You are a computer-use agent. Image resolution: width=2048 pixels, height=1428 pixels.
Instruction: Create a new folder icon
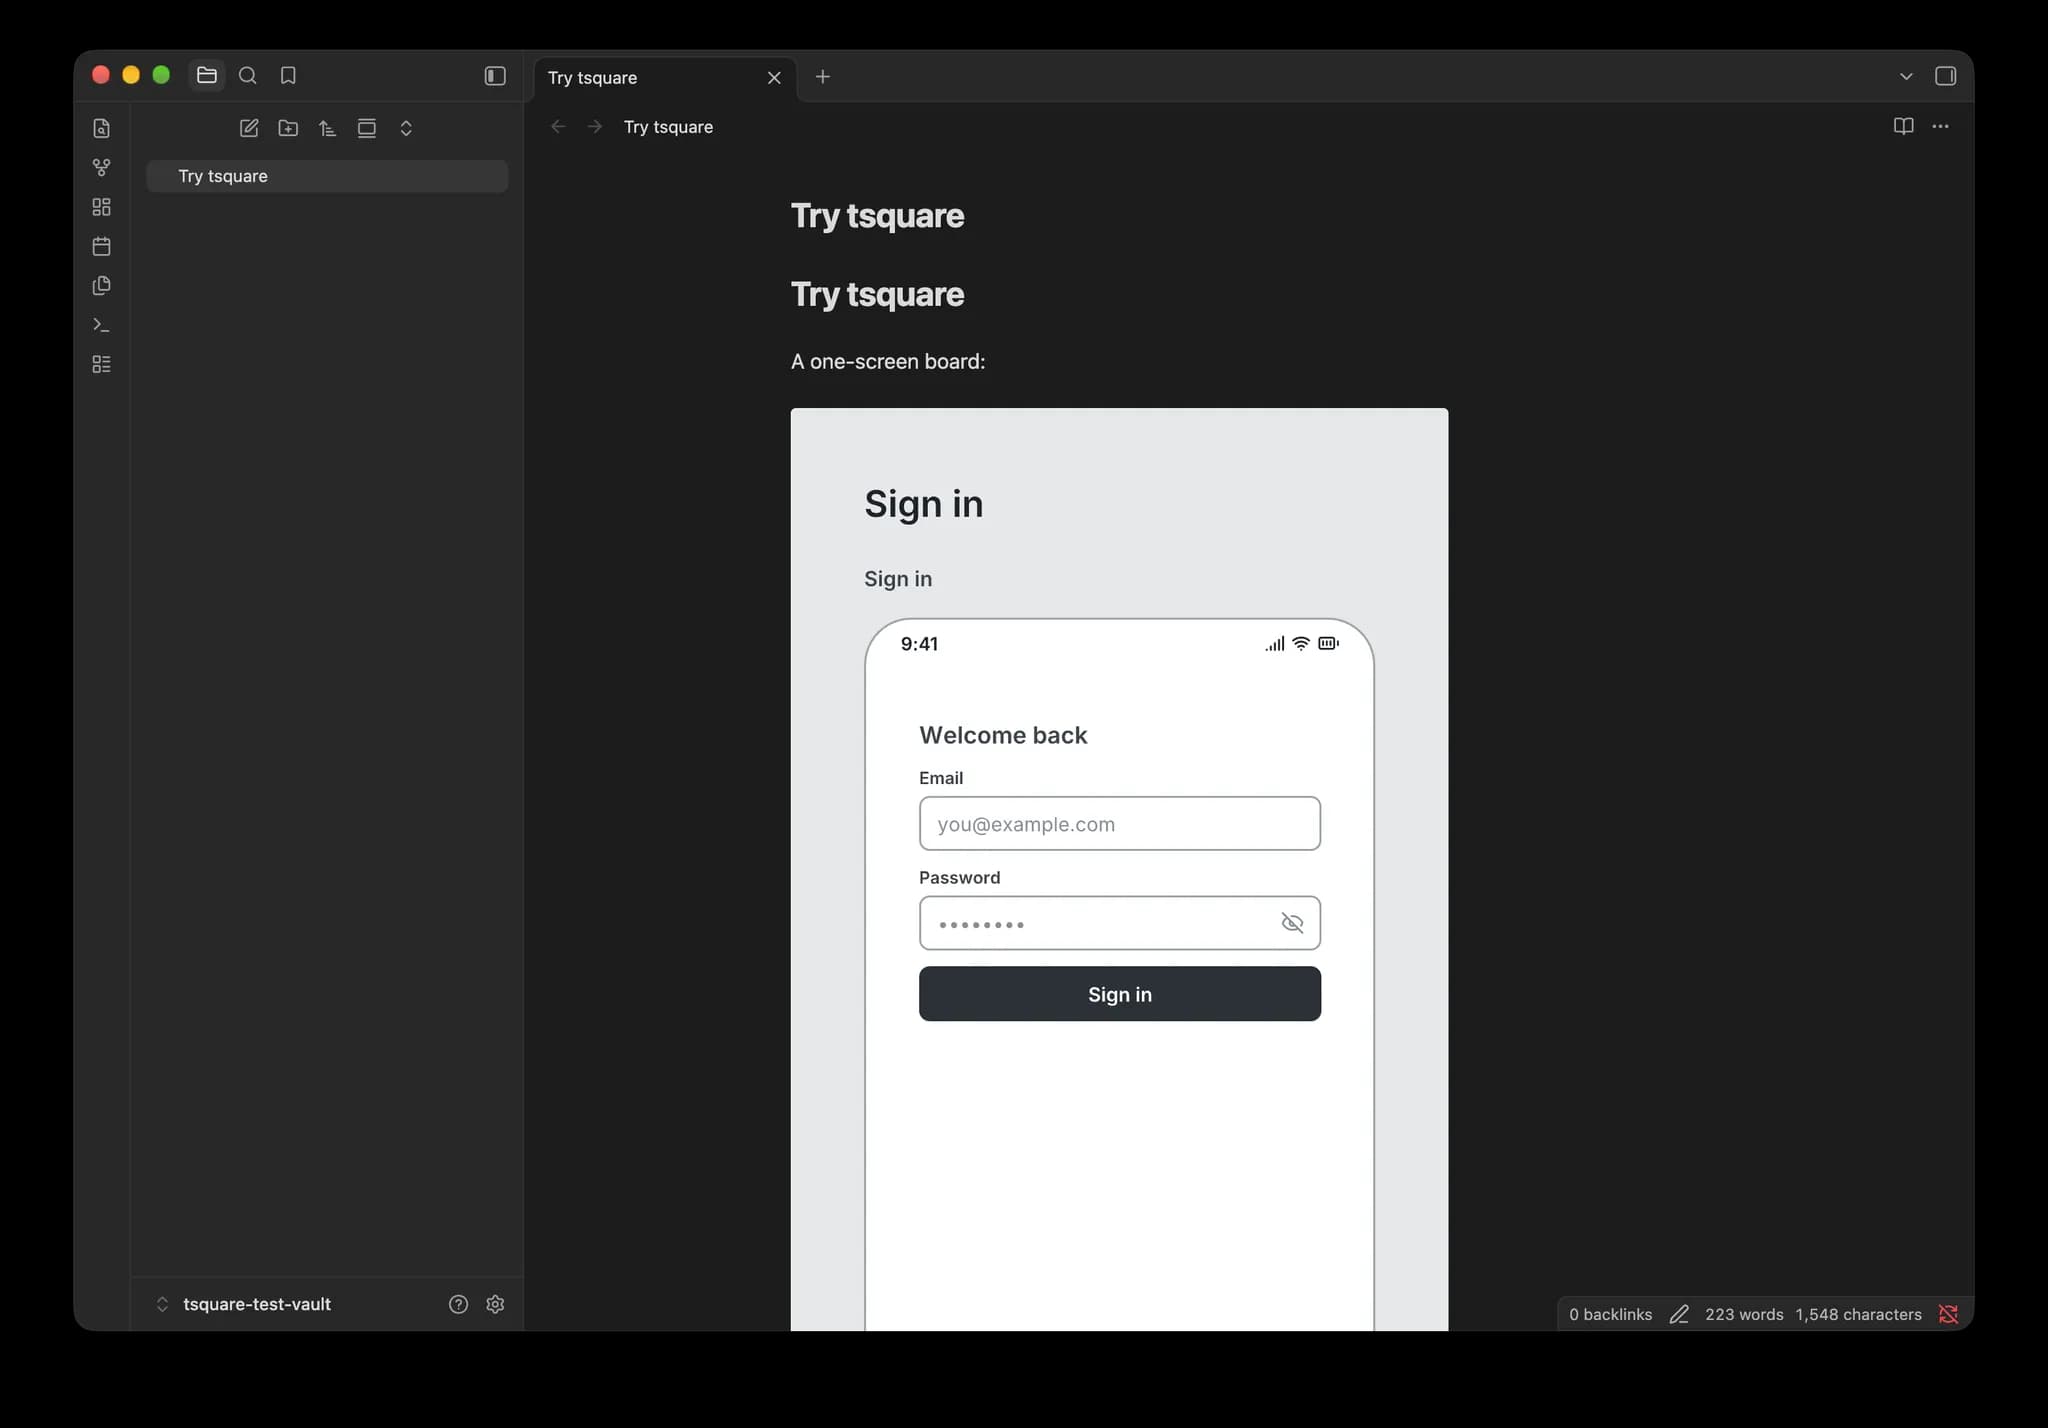click(x=288, y=128)
